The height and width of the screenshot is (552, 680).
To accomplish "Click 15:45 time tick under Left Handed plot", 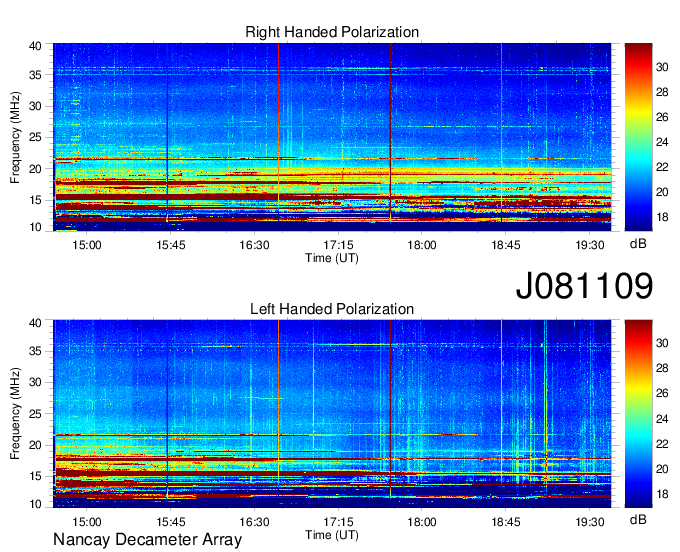I will [x=170, y=522].
